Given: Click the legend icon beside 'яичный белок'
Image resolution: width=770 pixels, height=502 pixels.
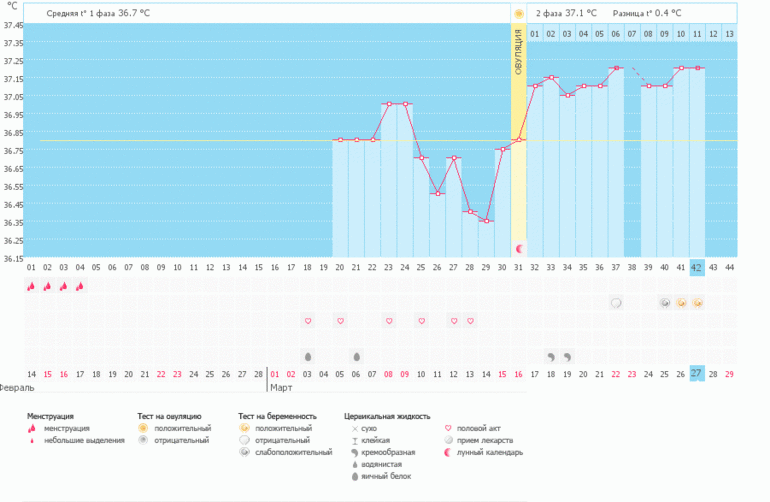Looking at the screenshot, I should click(355, 476).
